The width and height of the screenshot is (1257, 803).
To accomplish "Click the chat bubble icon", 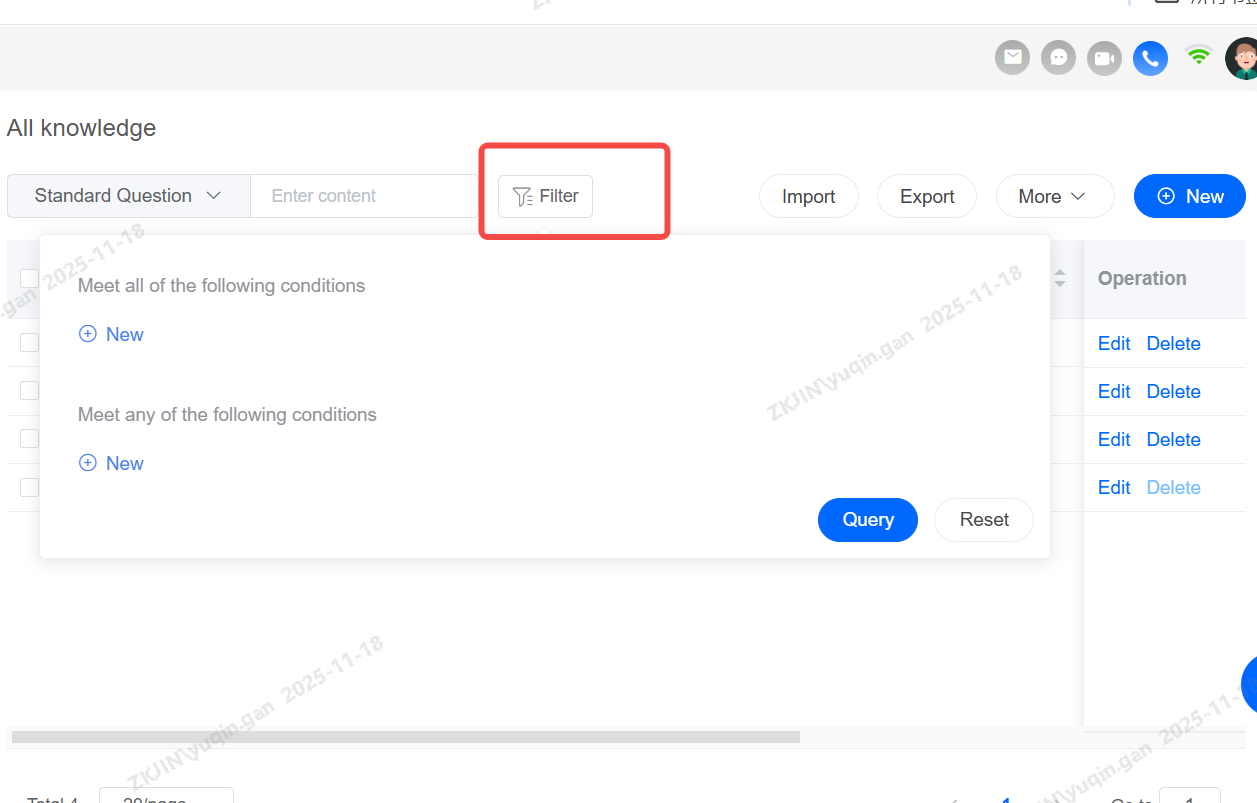I will coord(1058,58).
